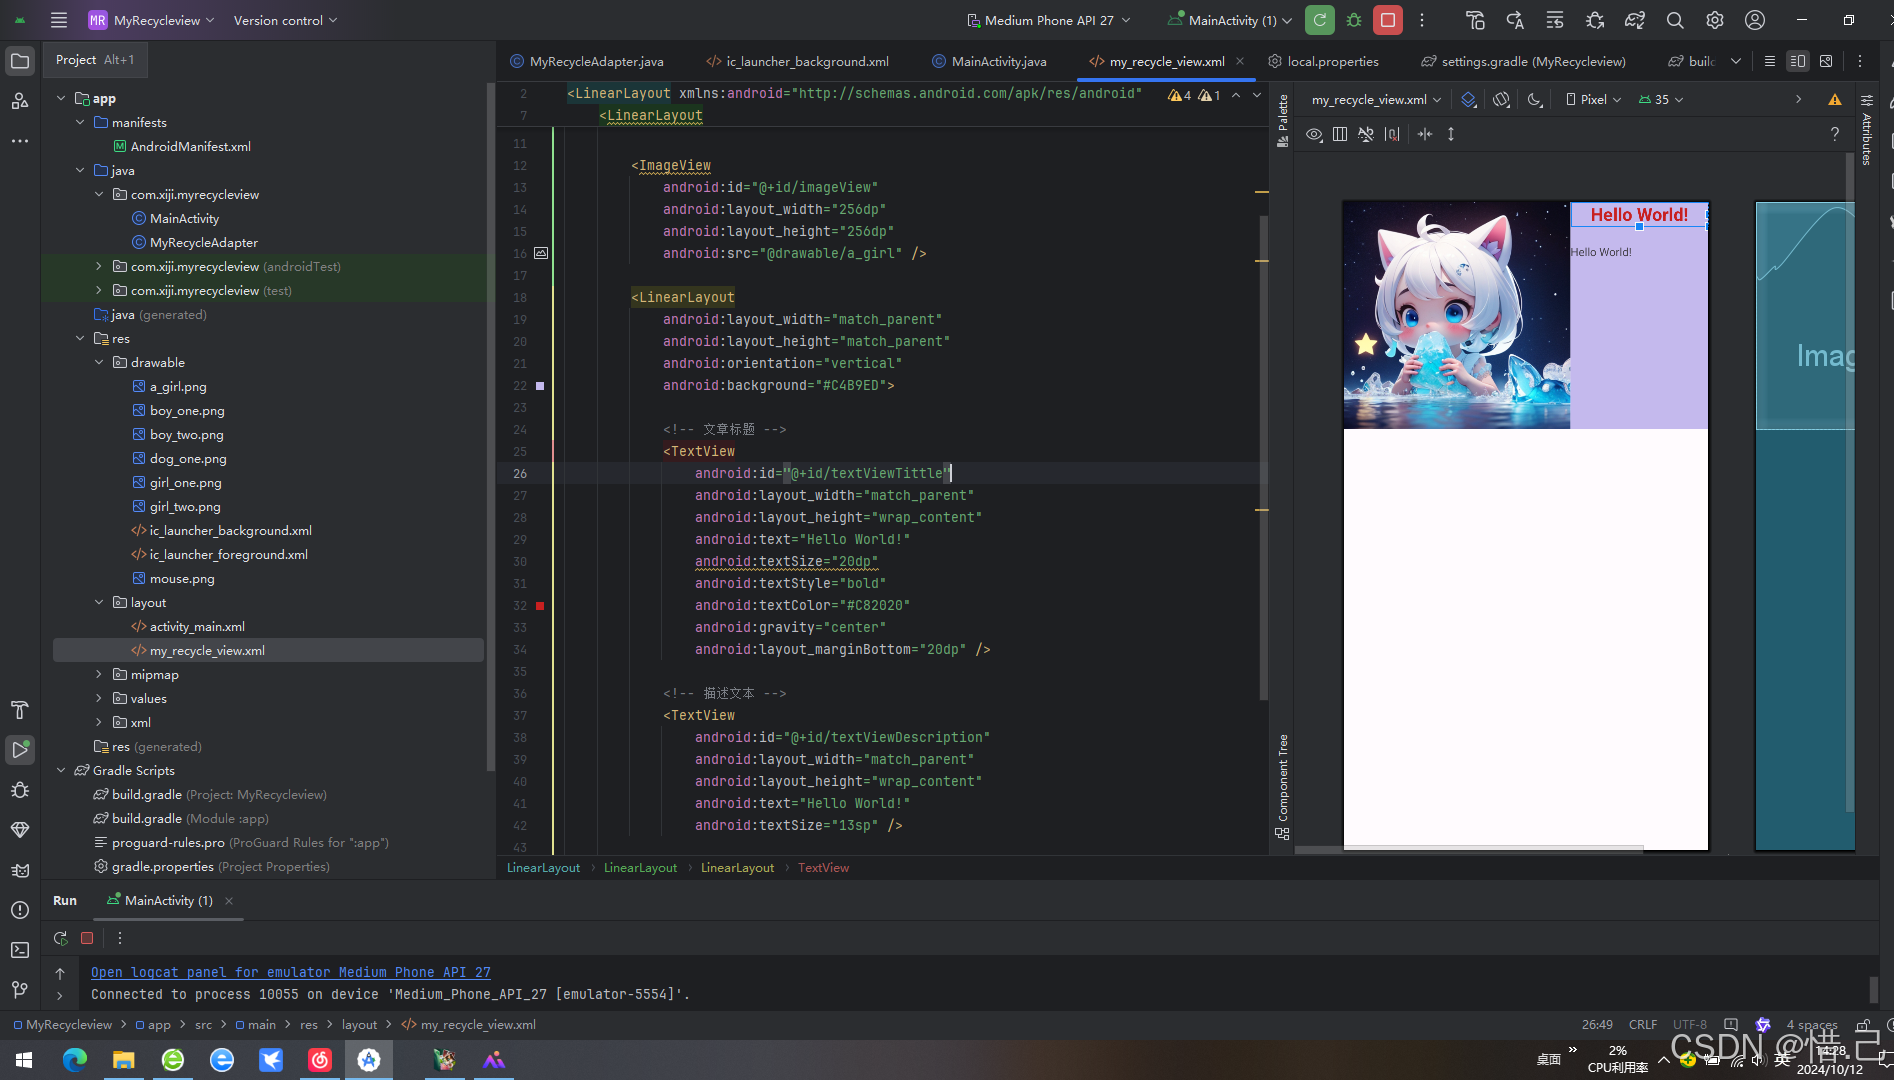Click CRLF line separator in status bar
1894x1080 pixels.
tap(1643, 1024)
